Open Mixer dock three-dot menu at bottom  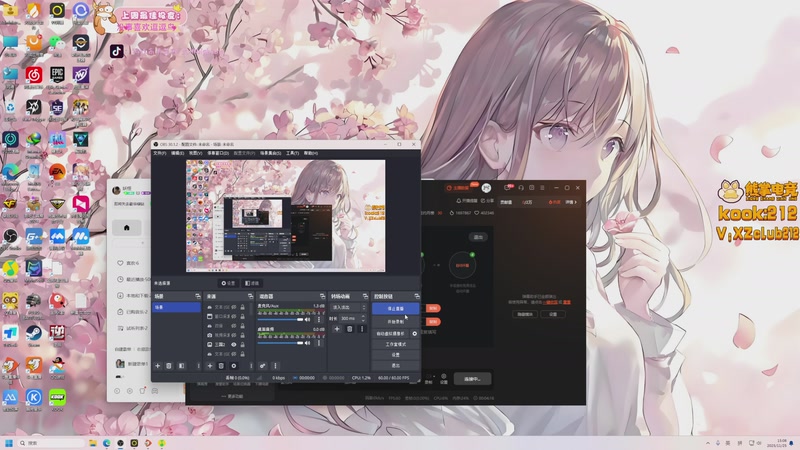(x=275, y=366)
